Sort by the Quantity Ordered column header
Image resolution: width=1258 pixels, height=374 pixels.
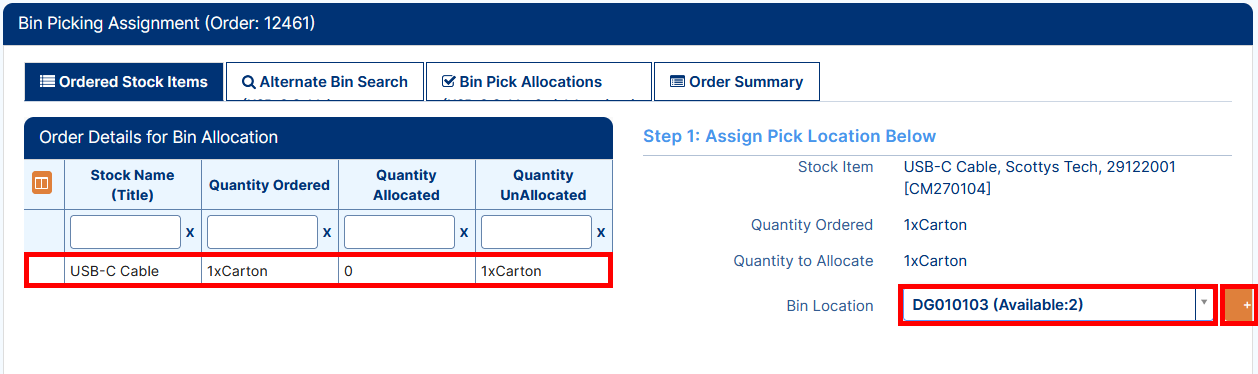click(x=269, y=185)
